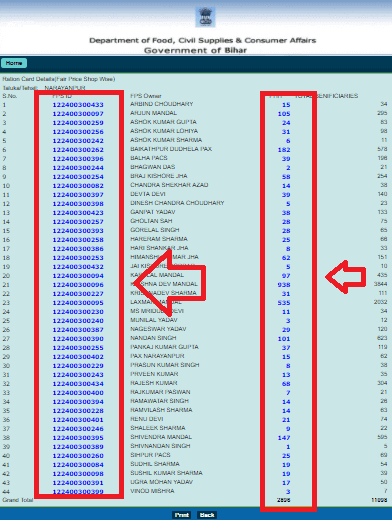Select FPS ID 122400300262 link
The image size is (392, 520).
point(78,150)
